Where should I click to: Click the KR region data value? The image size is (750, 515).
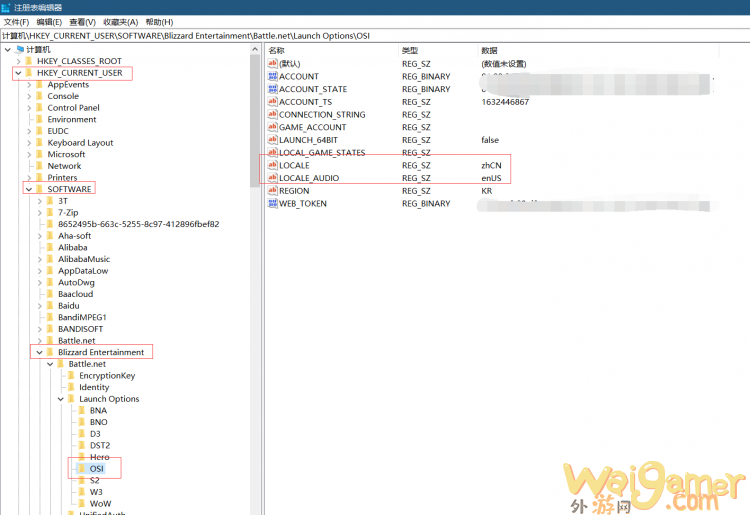point(486,191)
